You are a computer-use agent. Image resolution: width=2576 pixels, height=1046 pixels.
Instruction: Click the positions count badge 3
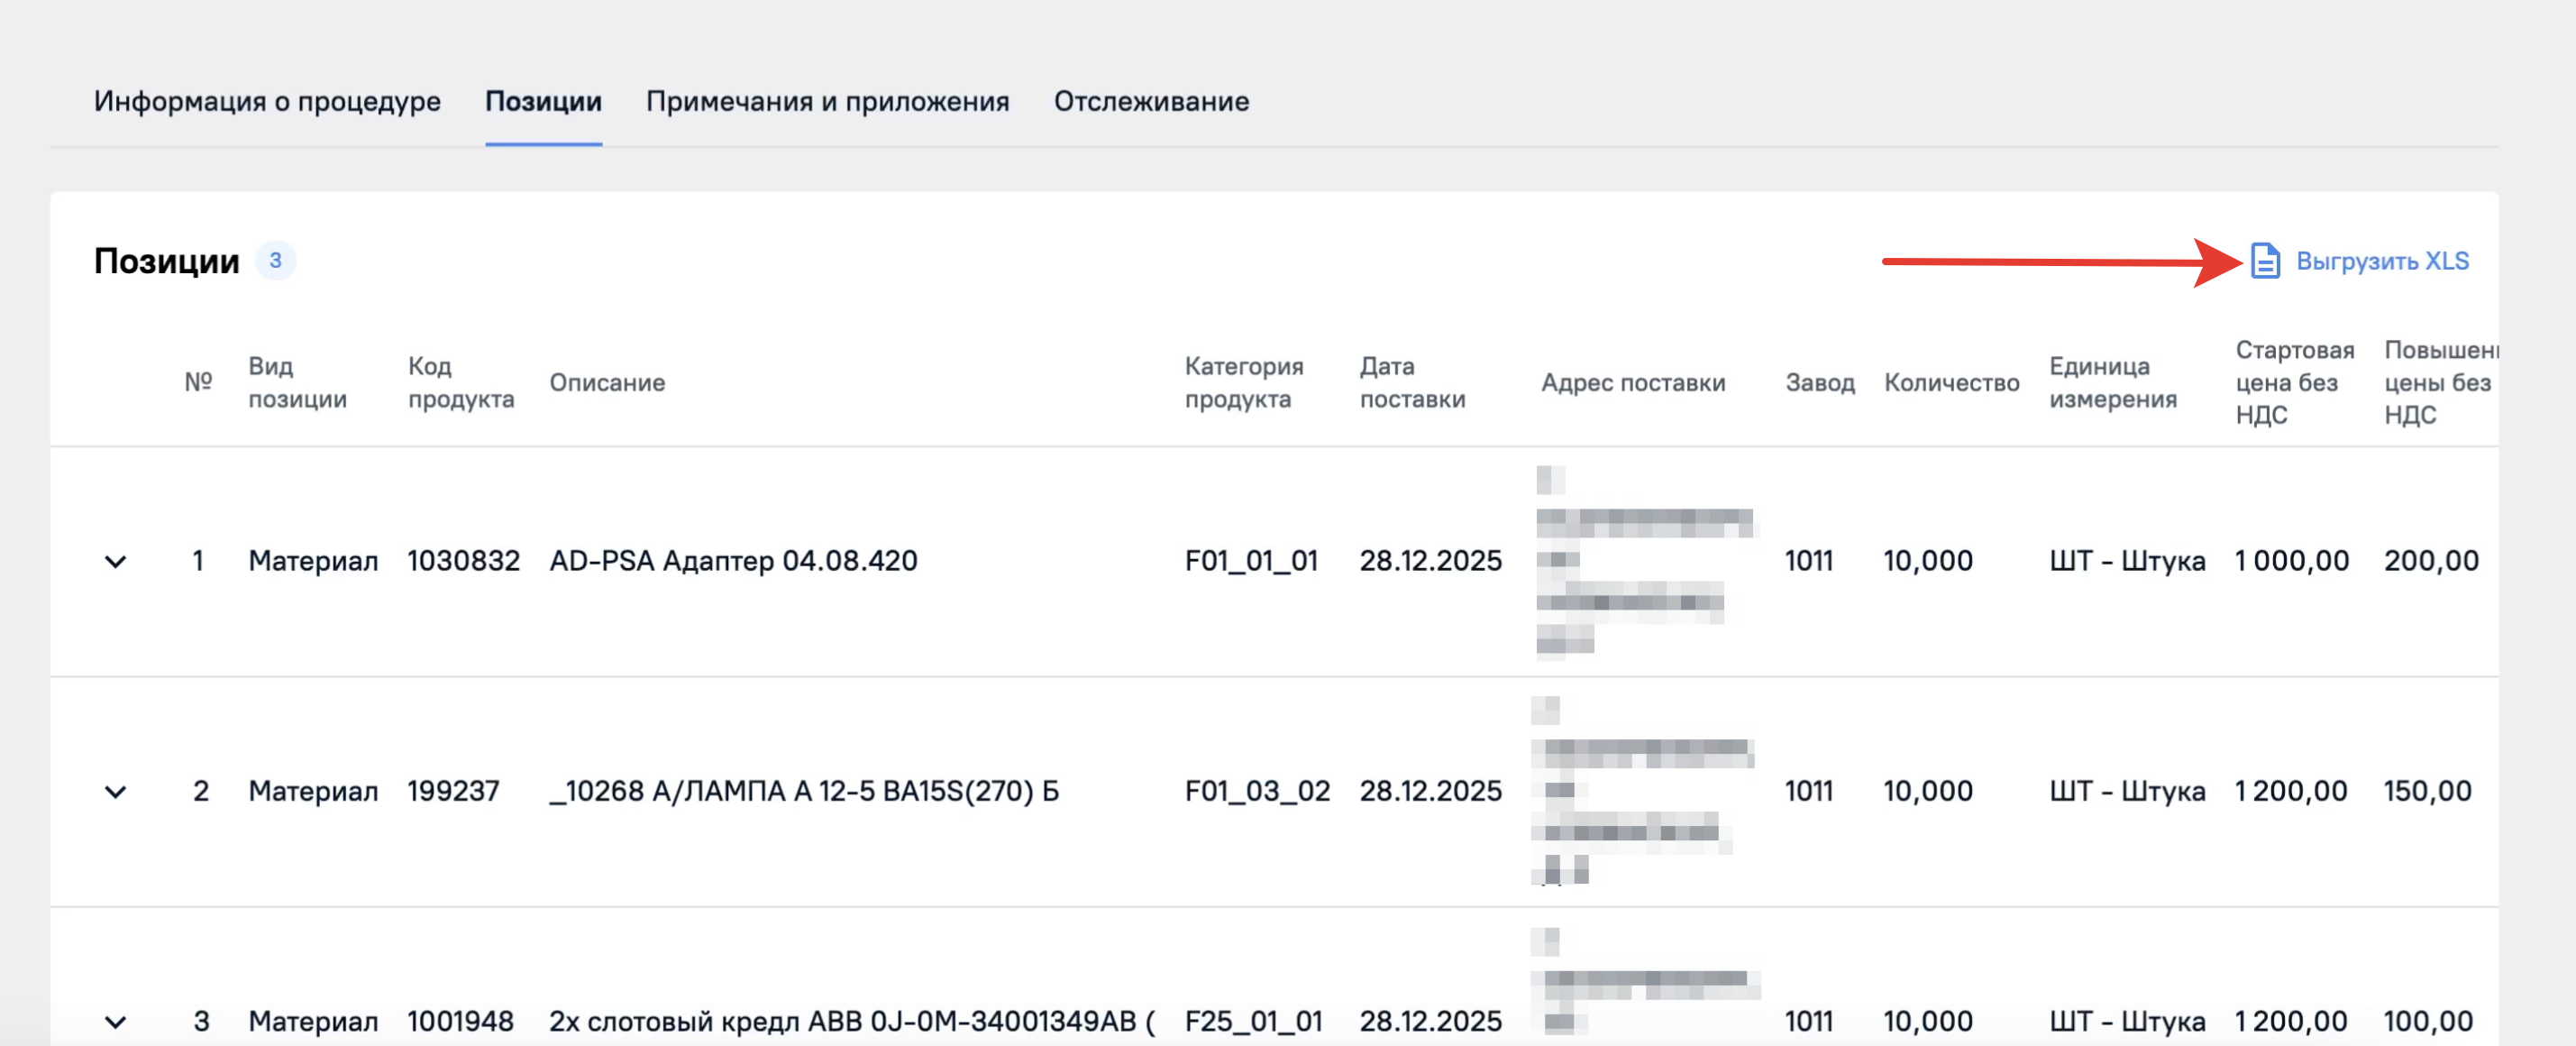(275, 261)
